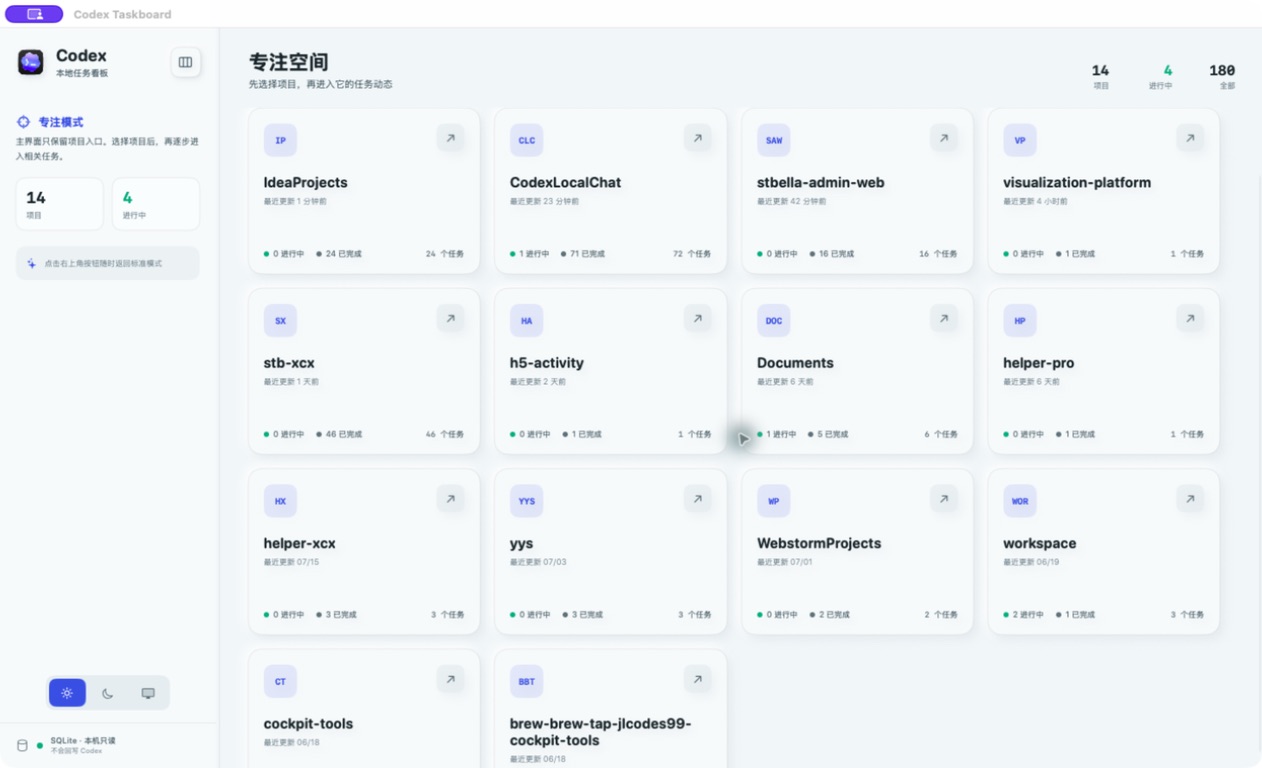Open the h5-activity card arrow icon
This screenshot has width=1262, height=768.
(x=698, y=319)
